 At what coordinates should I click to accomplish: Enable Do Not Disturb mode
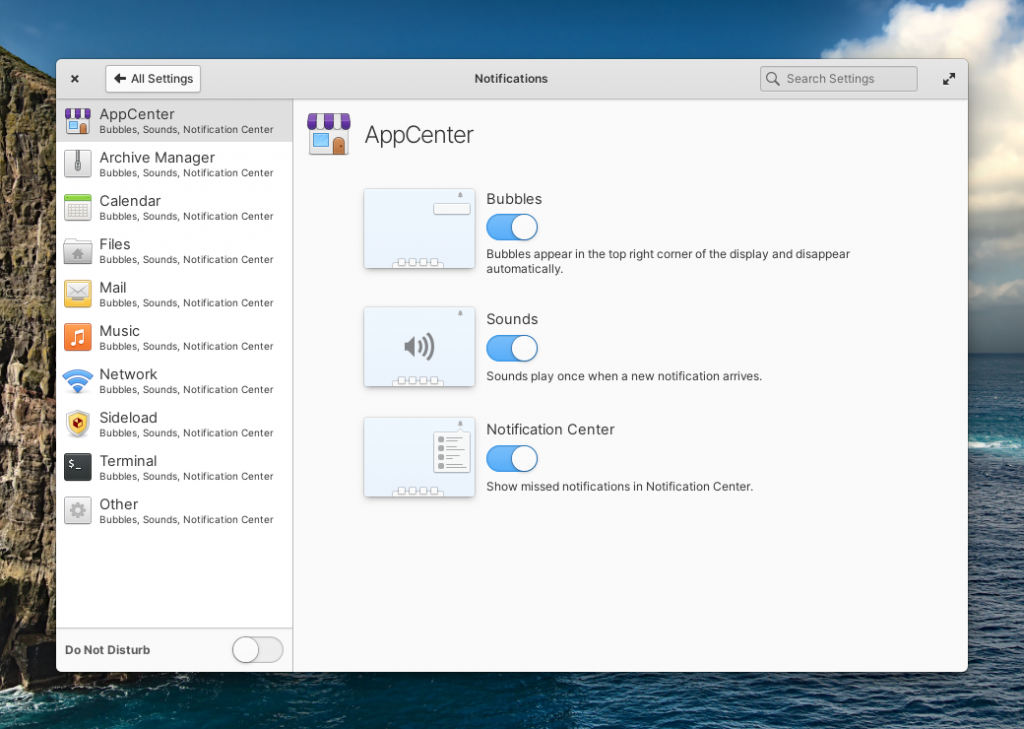tap(257, 649)
